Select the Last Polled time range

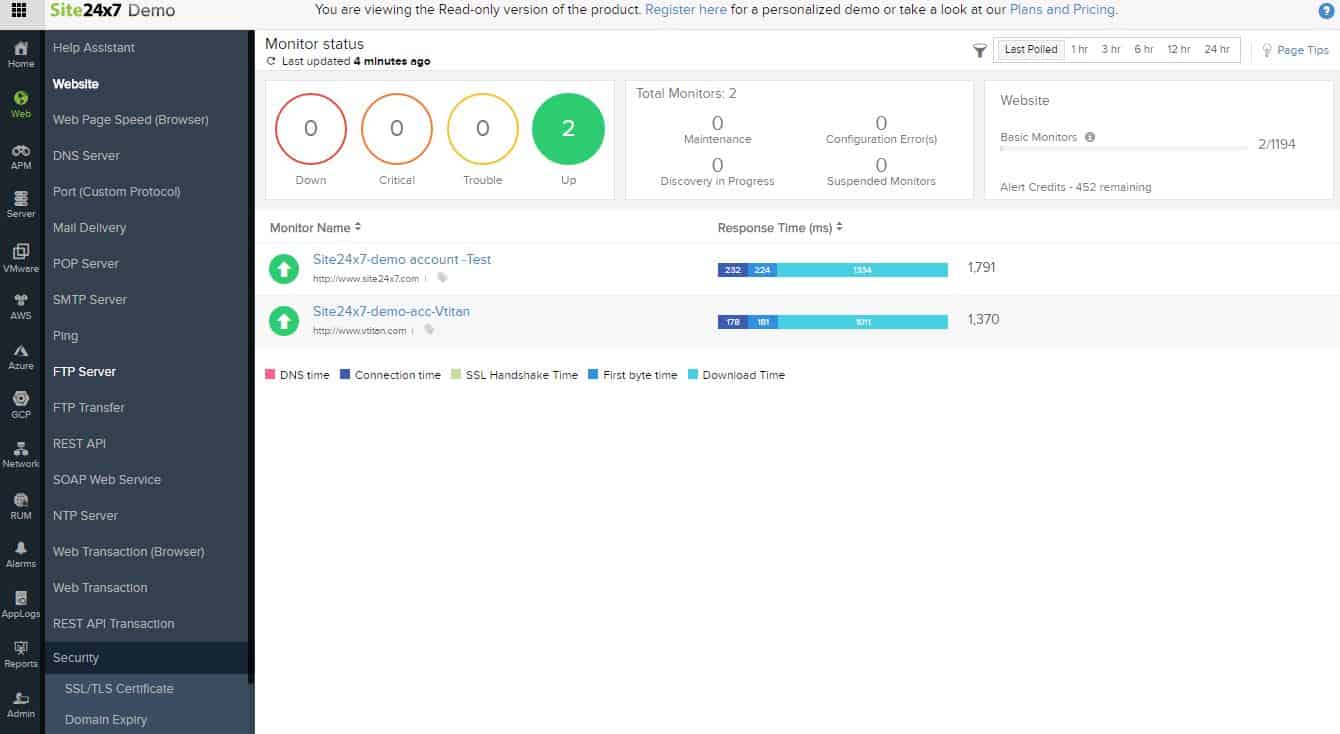[x=1031, y=49]
